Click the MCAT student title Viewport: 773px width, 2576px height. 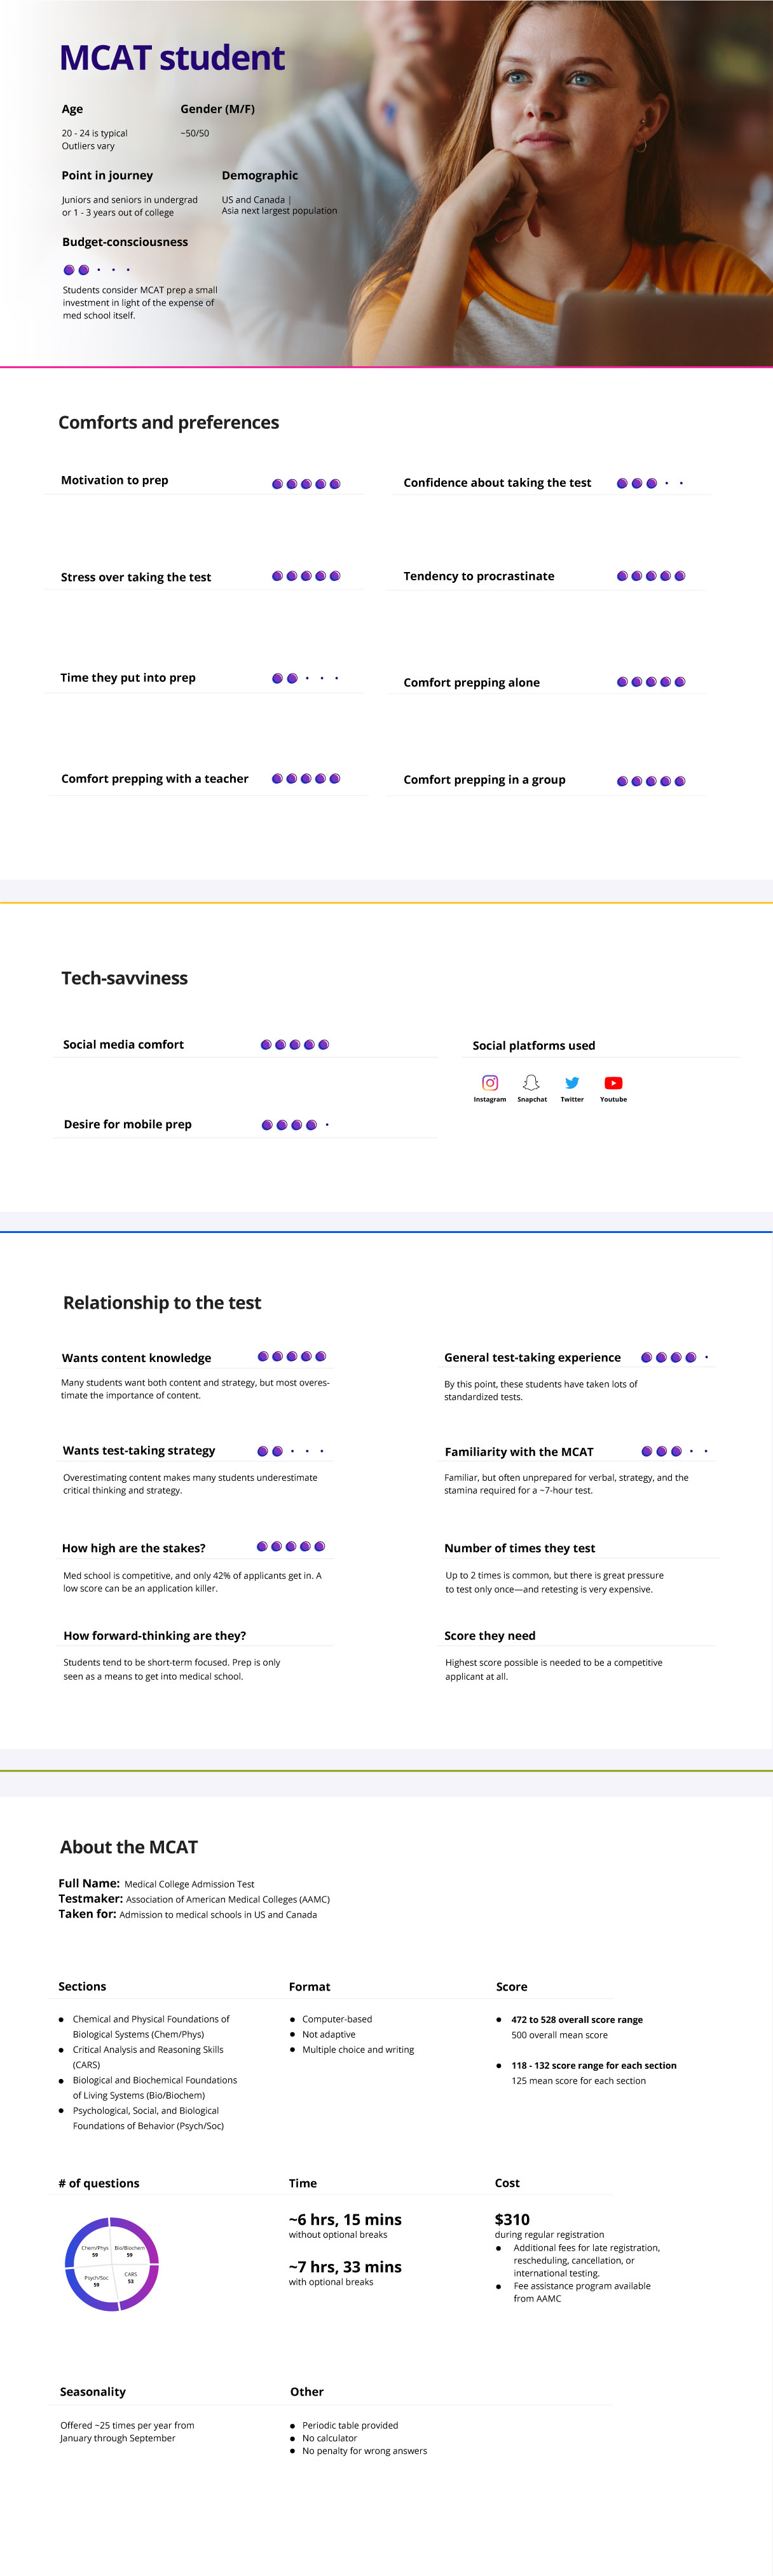(172, 58)
